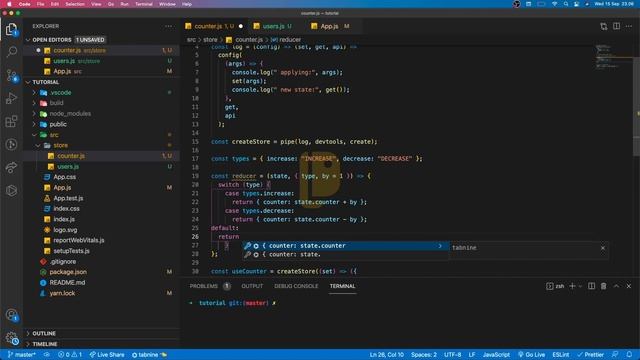Click Ln 26, Col 10 position
This screenshot has width=640, height=360.
(387, 355)
